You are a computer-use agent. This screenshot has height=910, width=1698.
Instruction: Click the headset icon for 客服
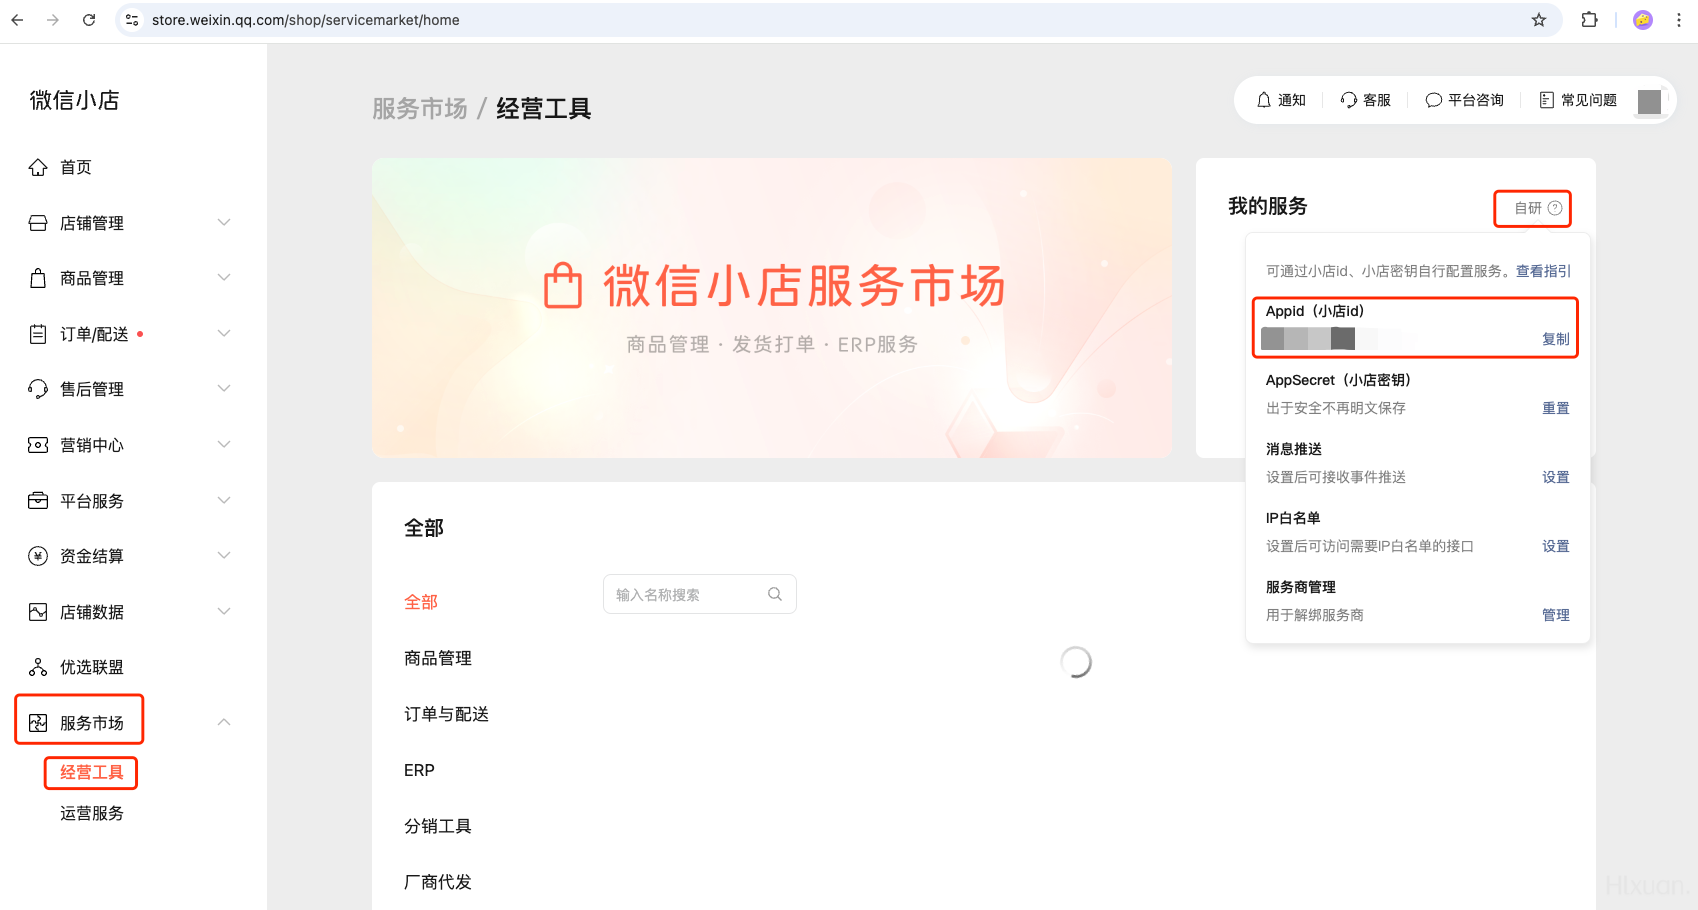tap(1349, 100)
